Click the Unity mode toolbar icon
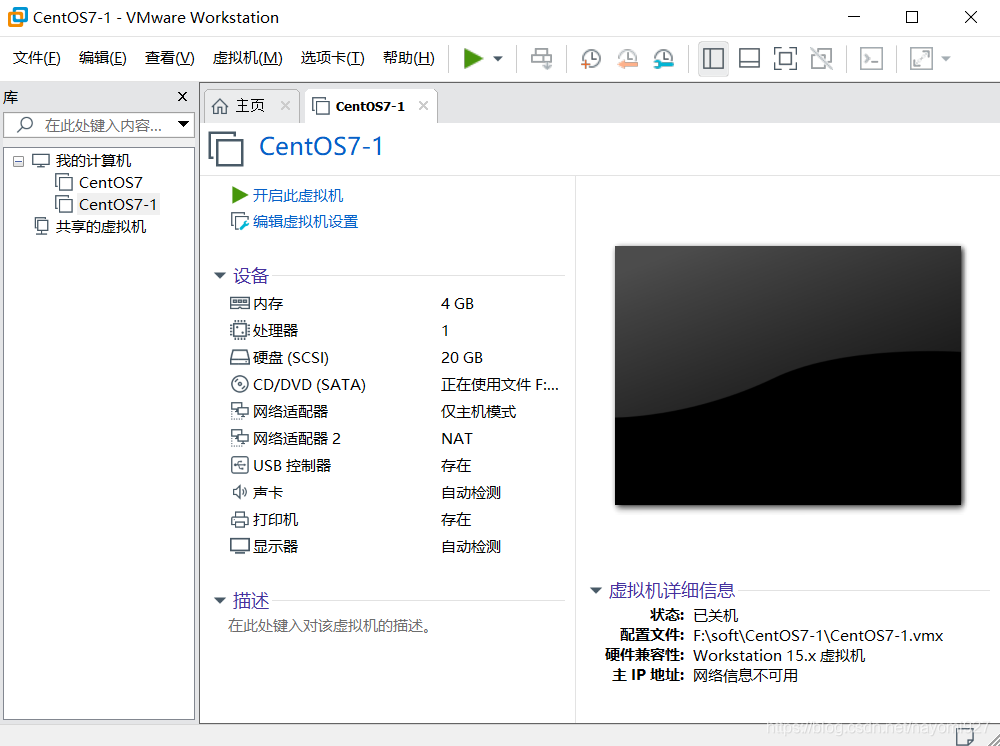 coord(821,59)
